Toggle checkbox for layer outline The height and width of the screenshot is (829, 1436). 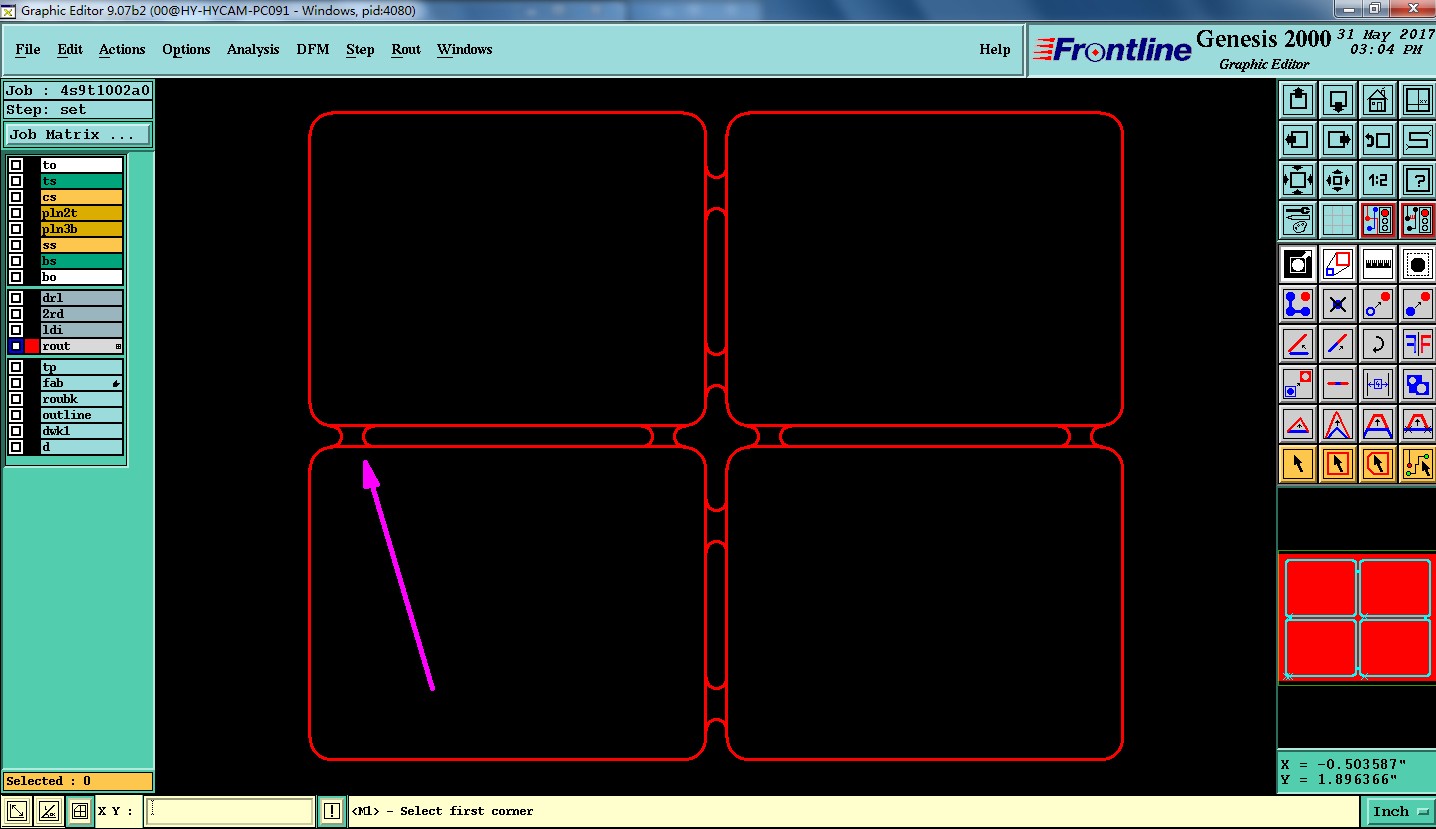pos(16,415)
